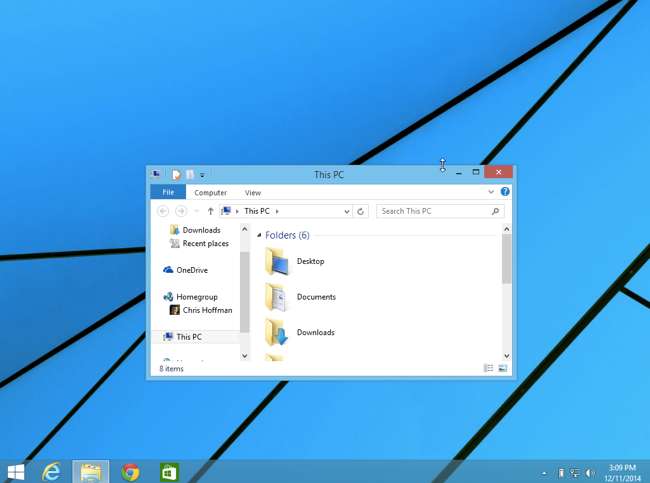The image size is (650, 483).
Task: Open the File menu
Action: pos(168,192)
